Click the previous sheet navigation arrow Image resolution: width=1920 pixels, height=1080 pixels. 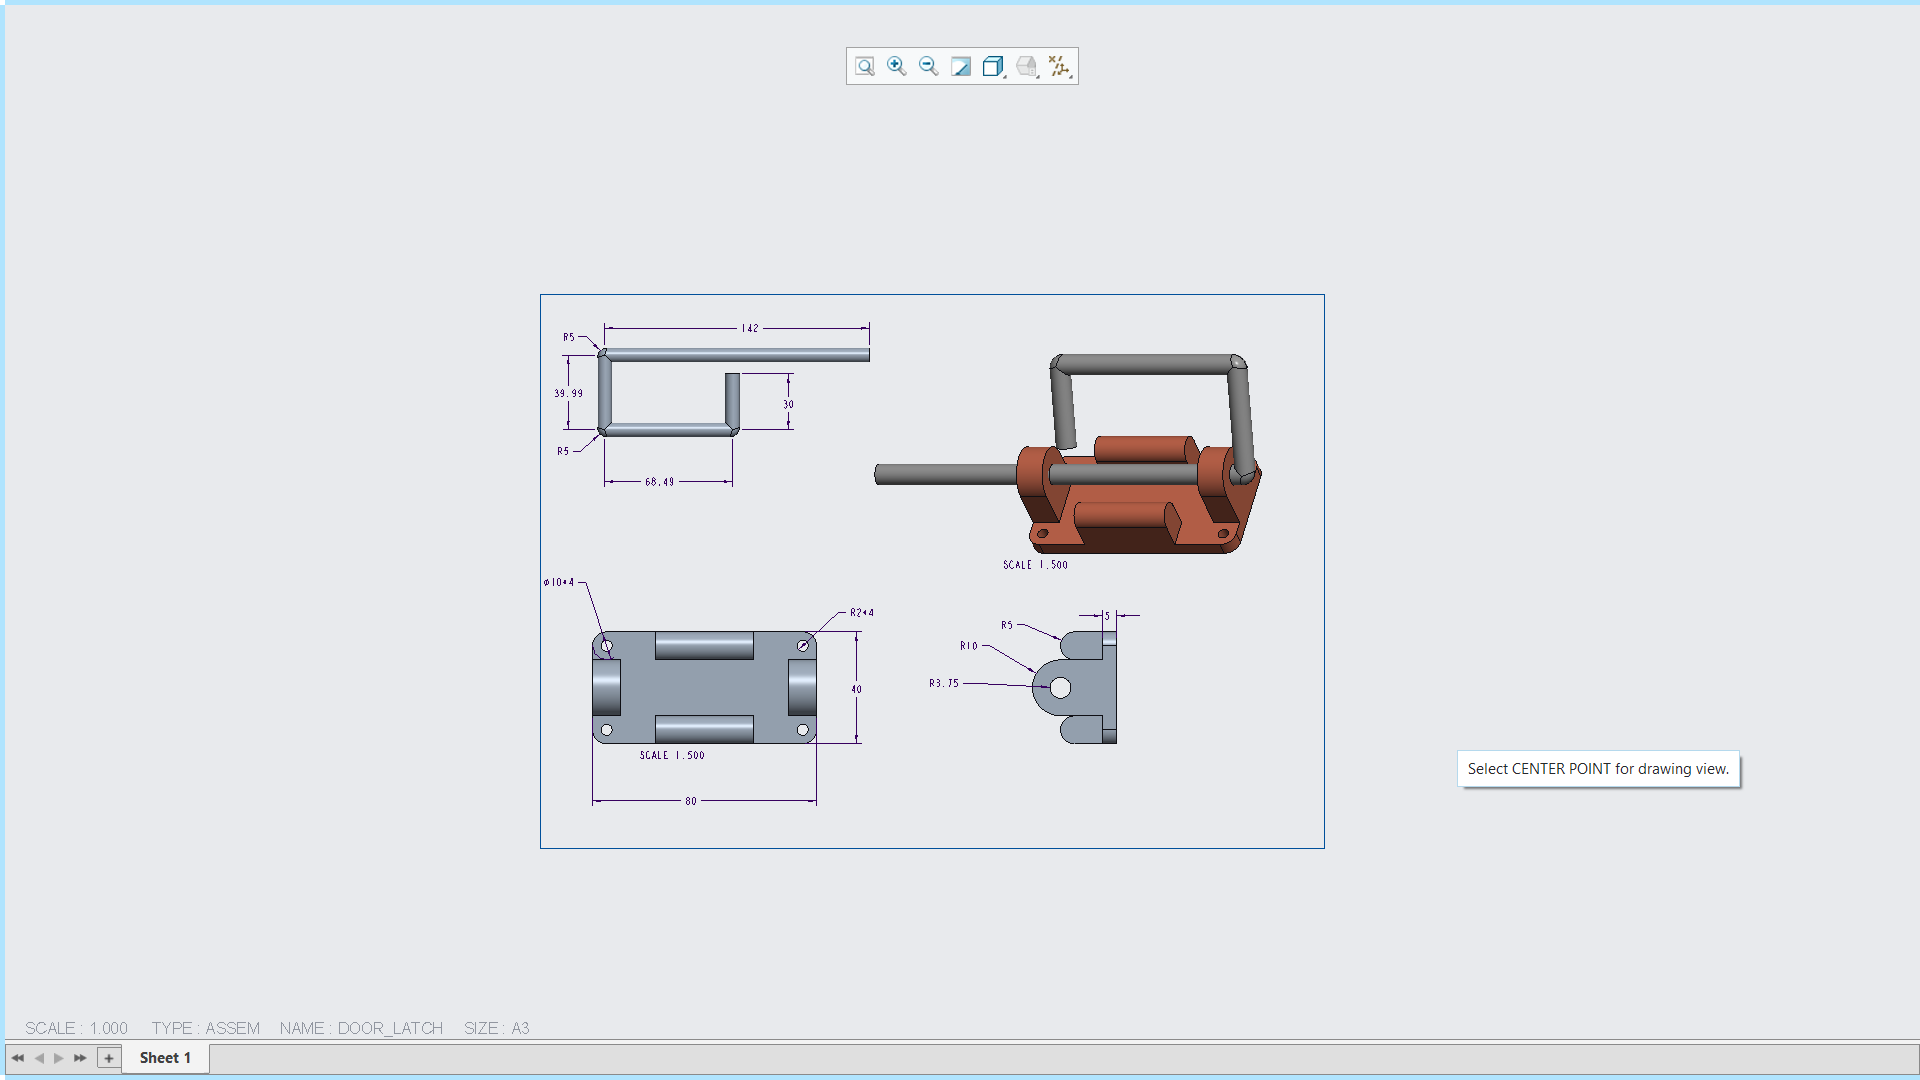pyautogui.click(x=38, y=1058)
